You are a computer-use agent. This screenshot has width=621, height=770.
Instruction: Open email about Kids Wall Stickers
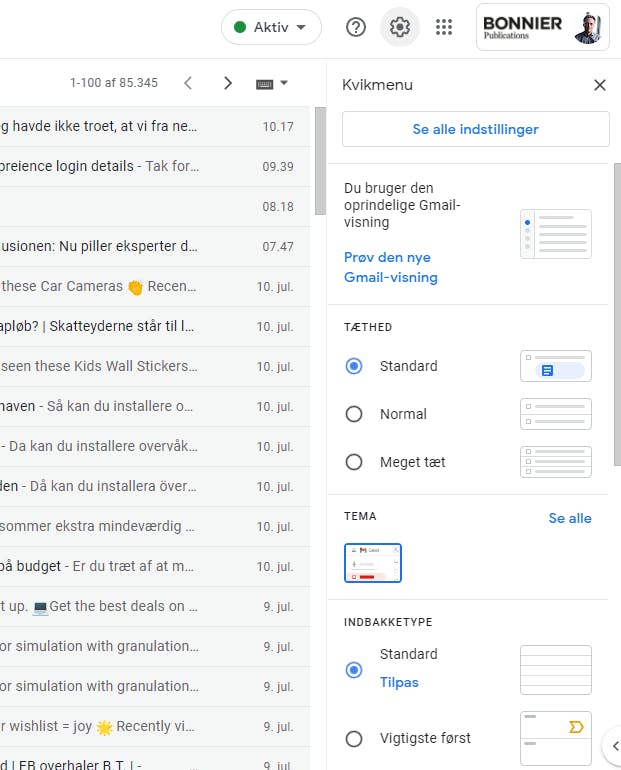[x=147, y=366]
